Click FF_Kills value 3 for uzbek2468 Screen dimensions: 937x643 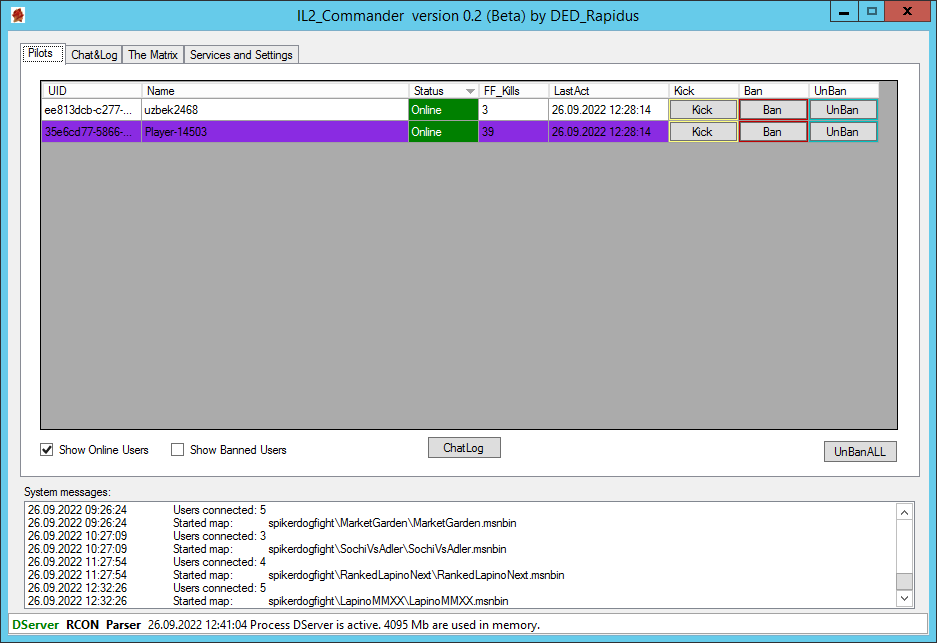coord(513,110)
